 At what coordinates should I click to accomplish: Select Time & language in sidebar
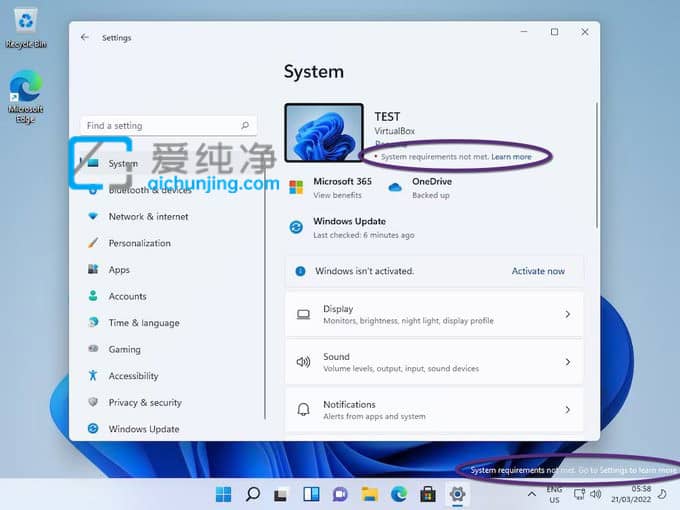[144, 323]
